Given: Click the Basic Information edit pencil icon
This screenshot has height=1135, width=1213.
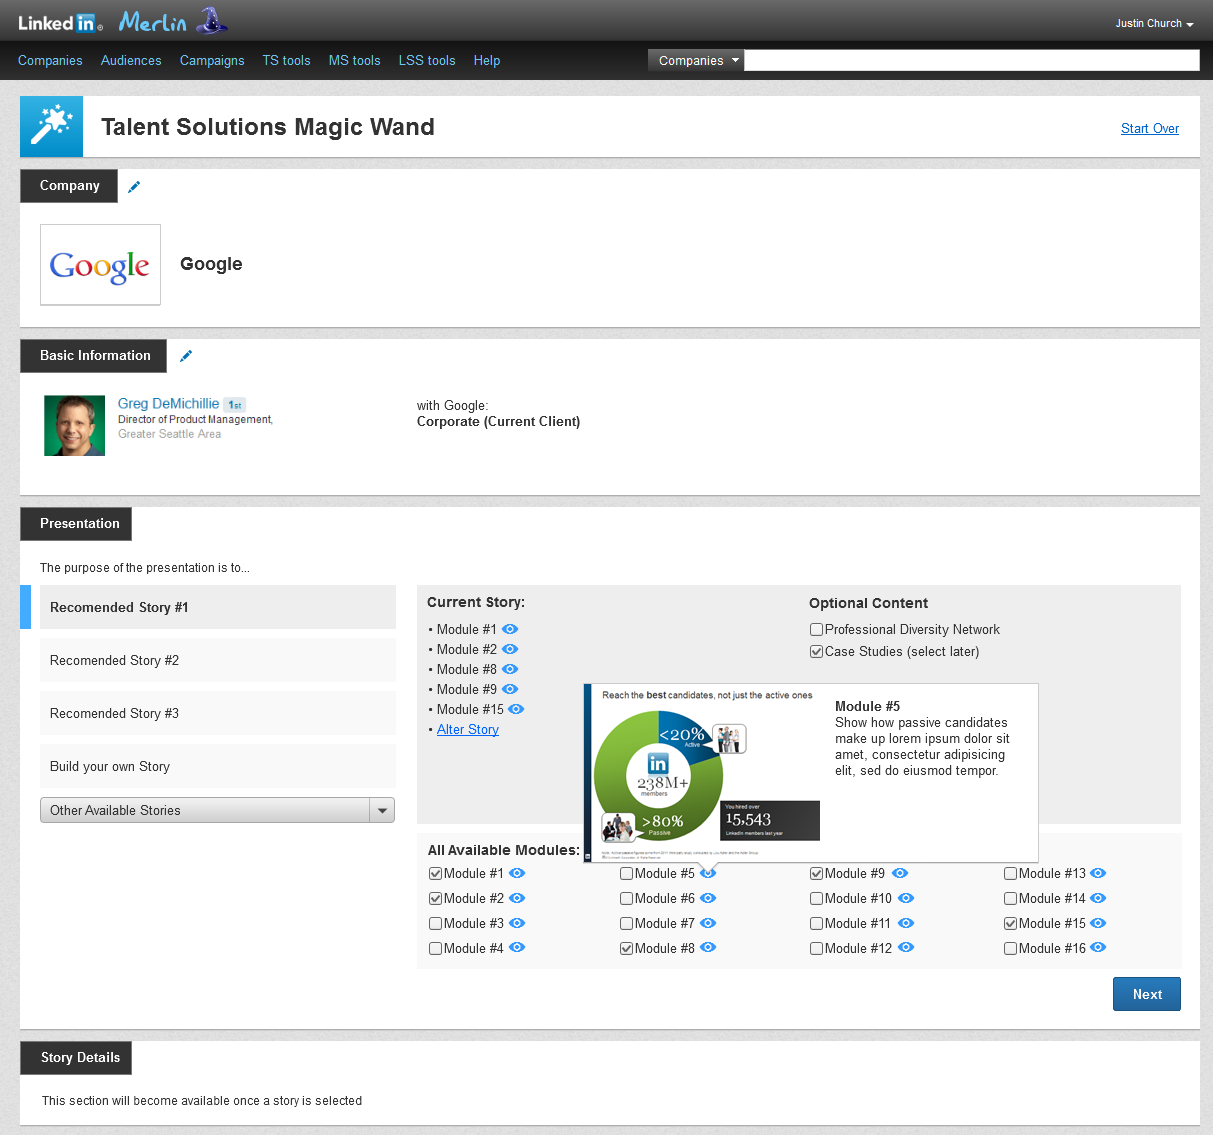Looking at the screenshot, I should pyautogui.click(x=186, y=356).
